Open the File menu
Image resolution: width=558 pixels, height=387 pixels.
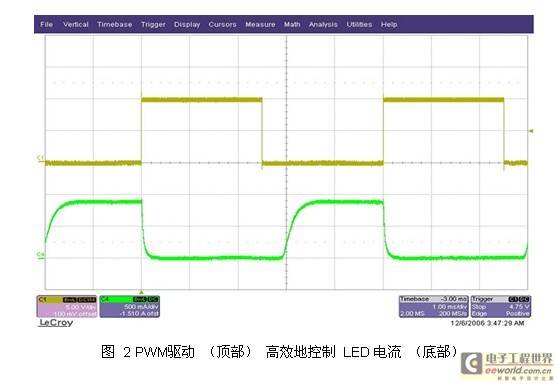[47, 24]
